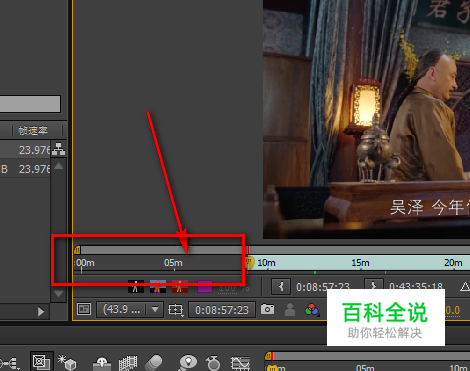Toggle Hide Shy Layers switch
This screenshot has width=470, height=371.
tap(102, 363)
